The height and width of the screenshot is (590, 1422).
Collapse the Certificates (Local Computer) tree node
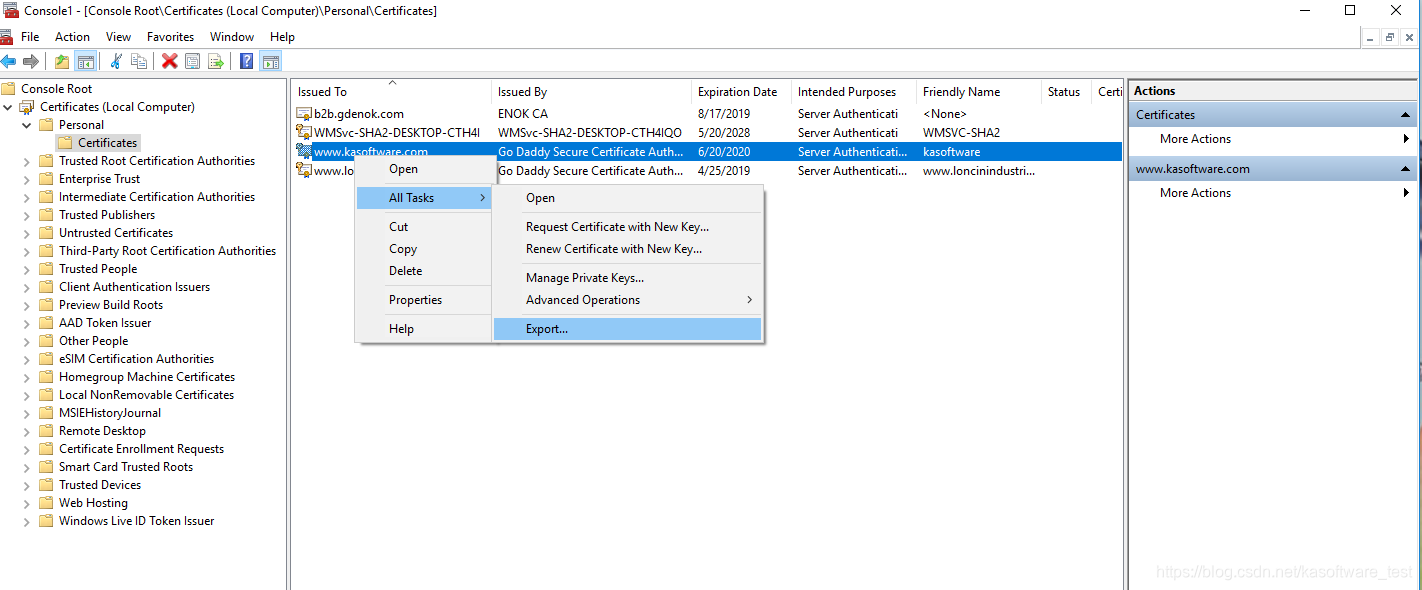pos(8,107)
